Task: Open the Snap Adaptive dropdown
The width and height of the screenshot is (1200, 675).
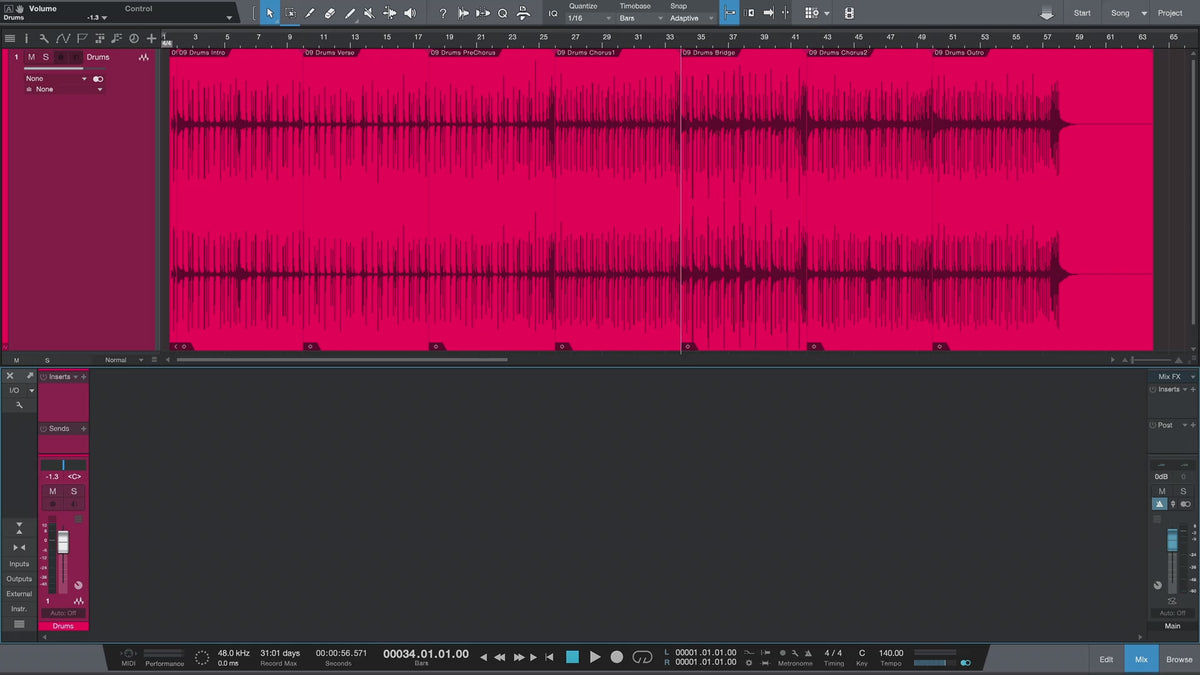Action: [x=691, y=18]
